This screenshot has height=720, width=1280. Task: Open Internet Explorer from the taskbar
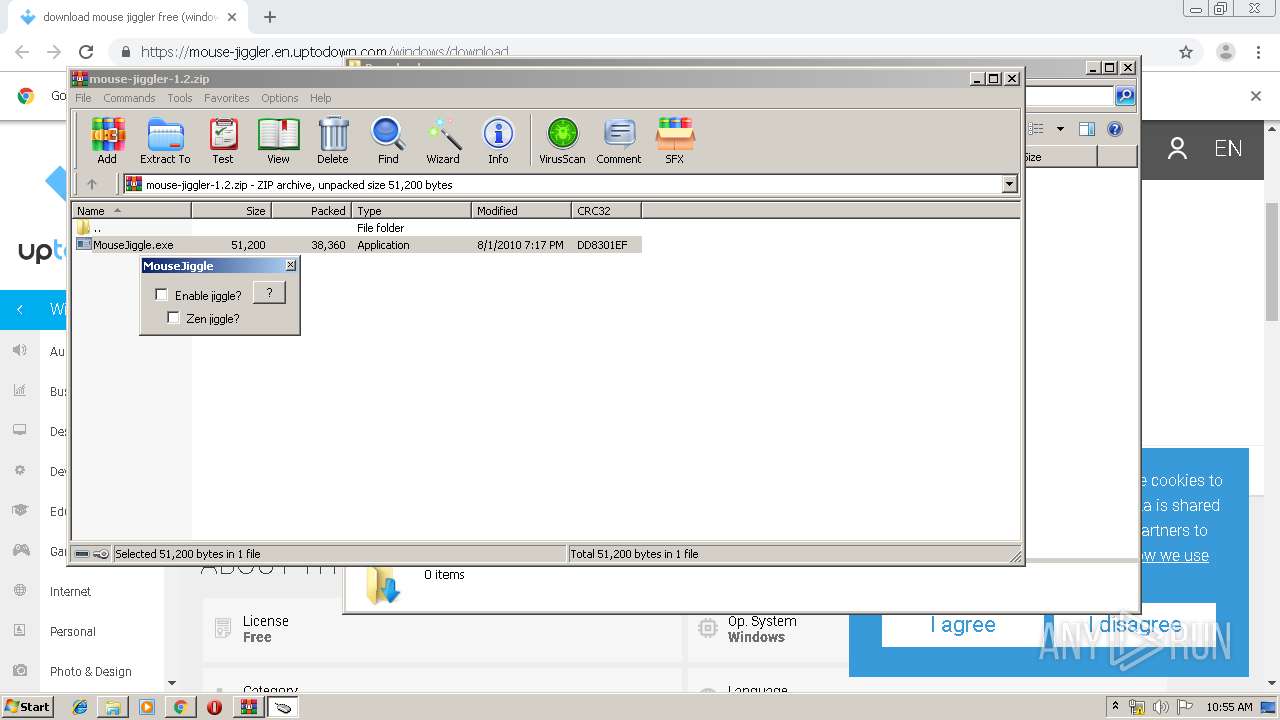click(x=80, y=707)
